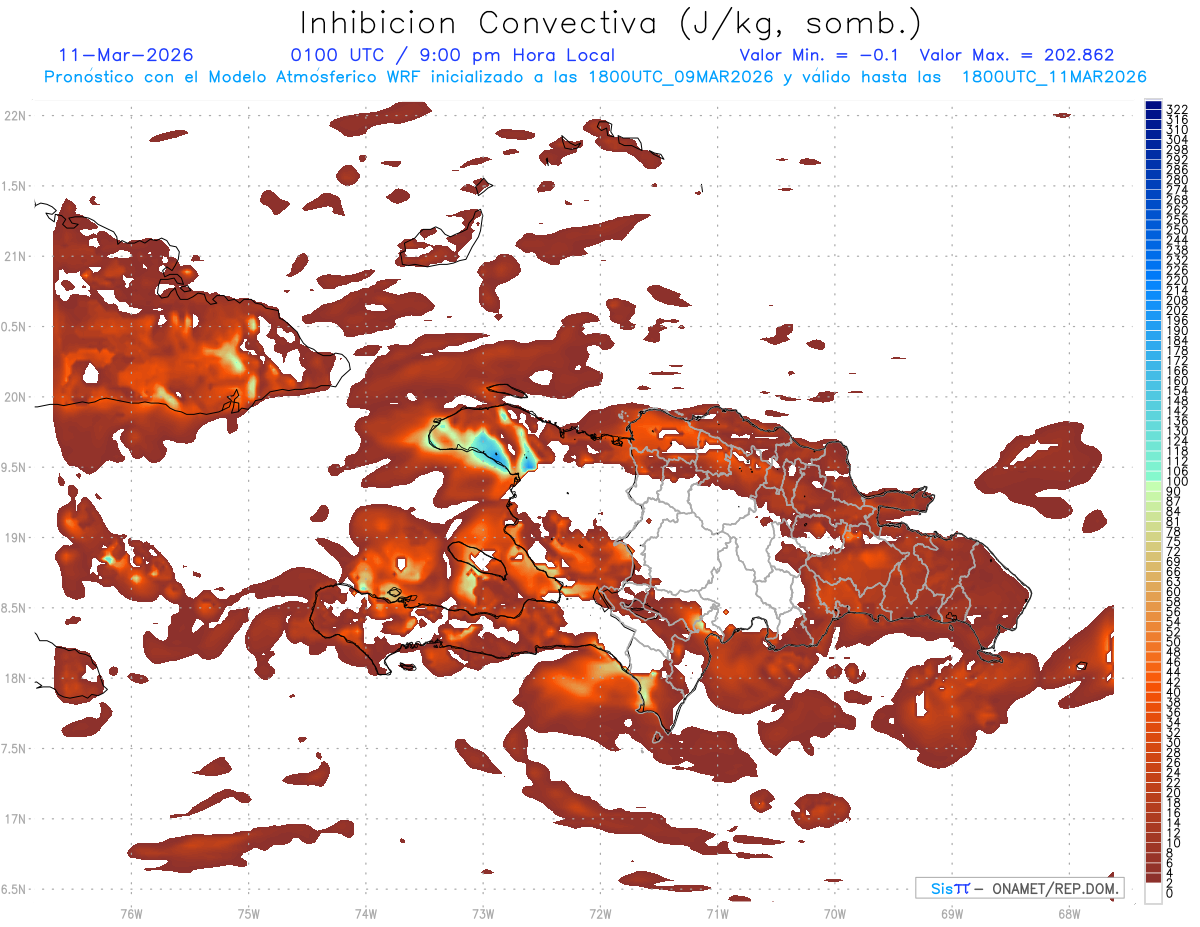Click the "19N" latitude axis label
The width and height of the screenshot is (1200, 927).
pyautogui.click(x=15, y=538)
